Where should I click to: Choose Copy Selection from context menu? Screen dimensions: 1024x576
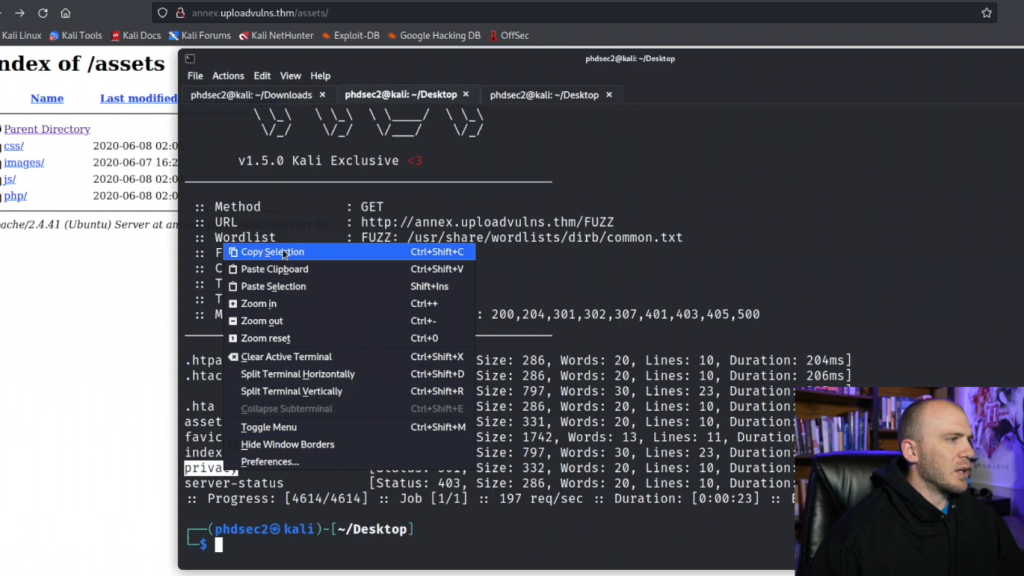pyautogui.click(x=272, y=252)
